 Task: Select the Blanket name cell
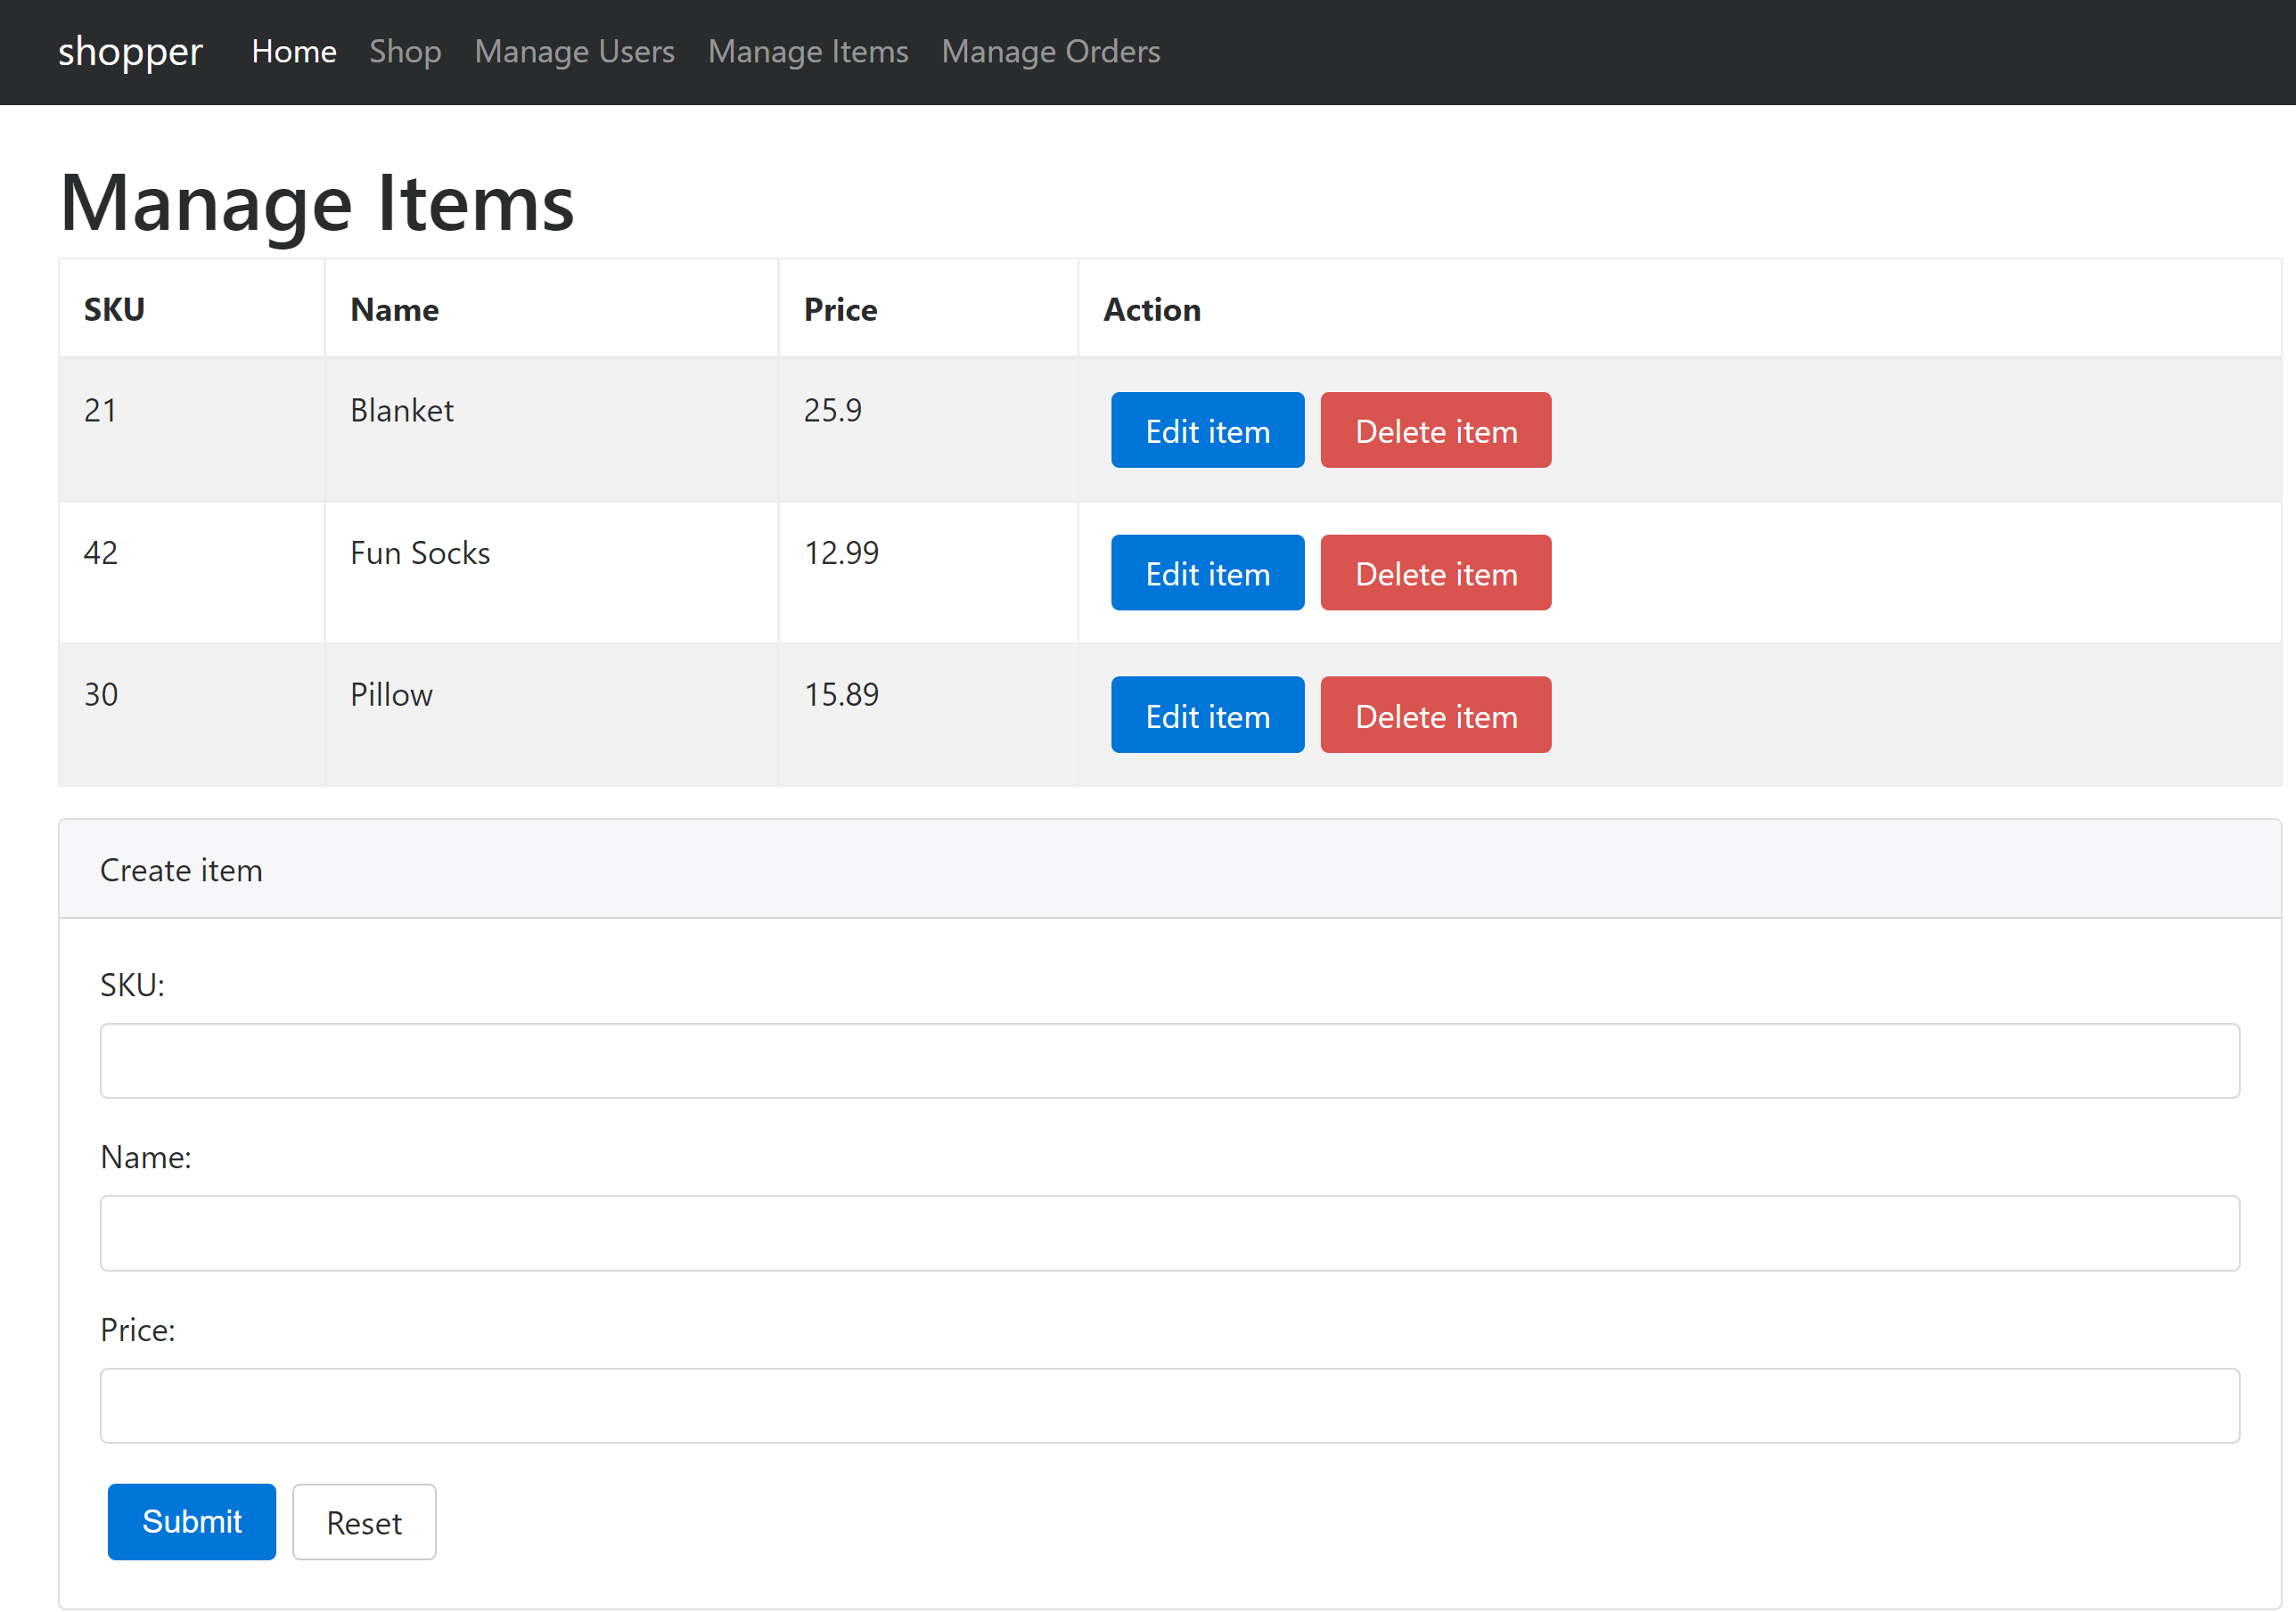[x=551, y=430]
